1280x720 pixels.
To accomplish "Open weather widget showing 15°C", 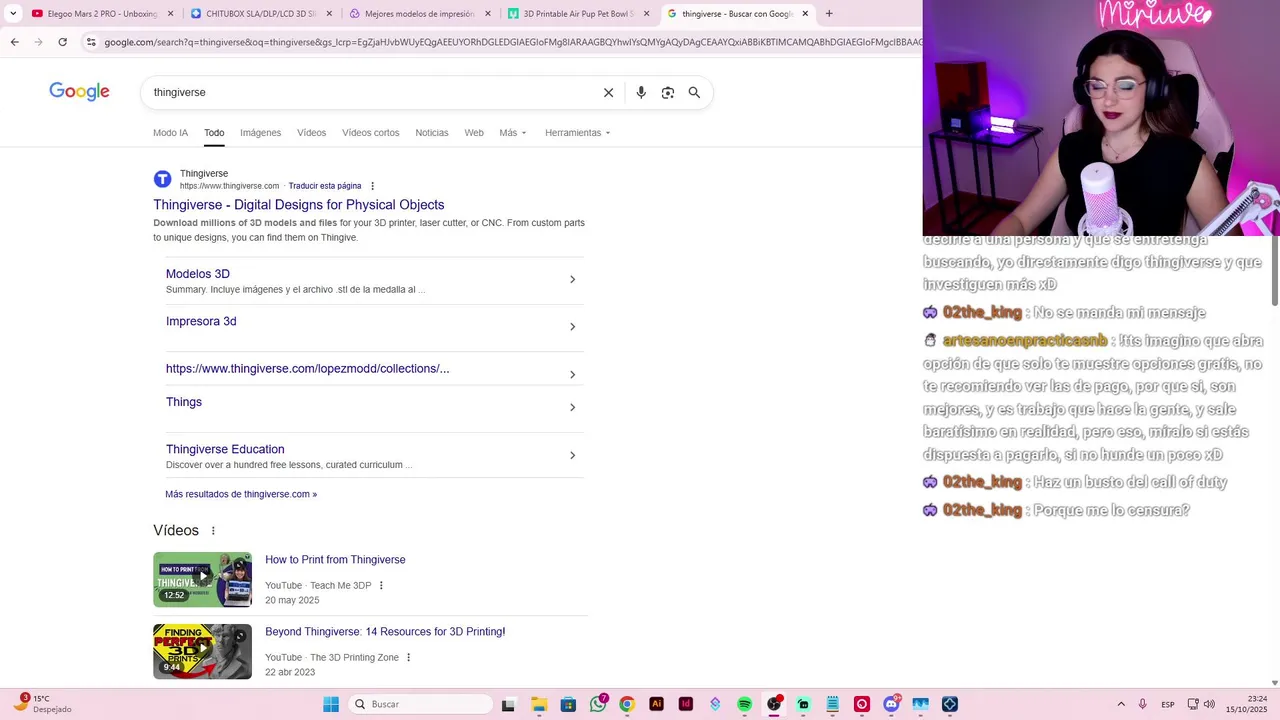I will (x=42, y=704).
